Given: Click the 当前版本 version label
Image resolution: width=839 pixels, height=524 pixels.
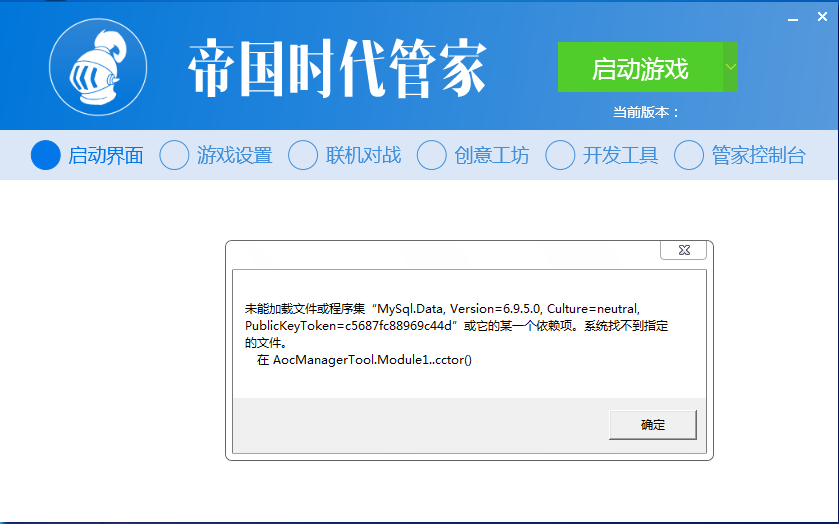Looking at the screenshot, I should pos(645,112).
